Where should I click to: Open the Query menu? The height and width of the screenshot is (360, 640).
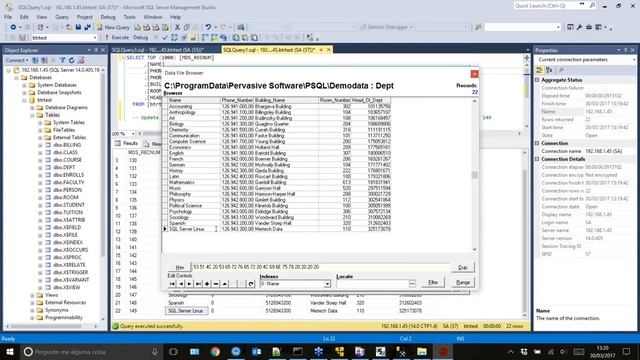(x=62, y=17)
